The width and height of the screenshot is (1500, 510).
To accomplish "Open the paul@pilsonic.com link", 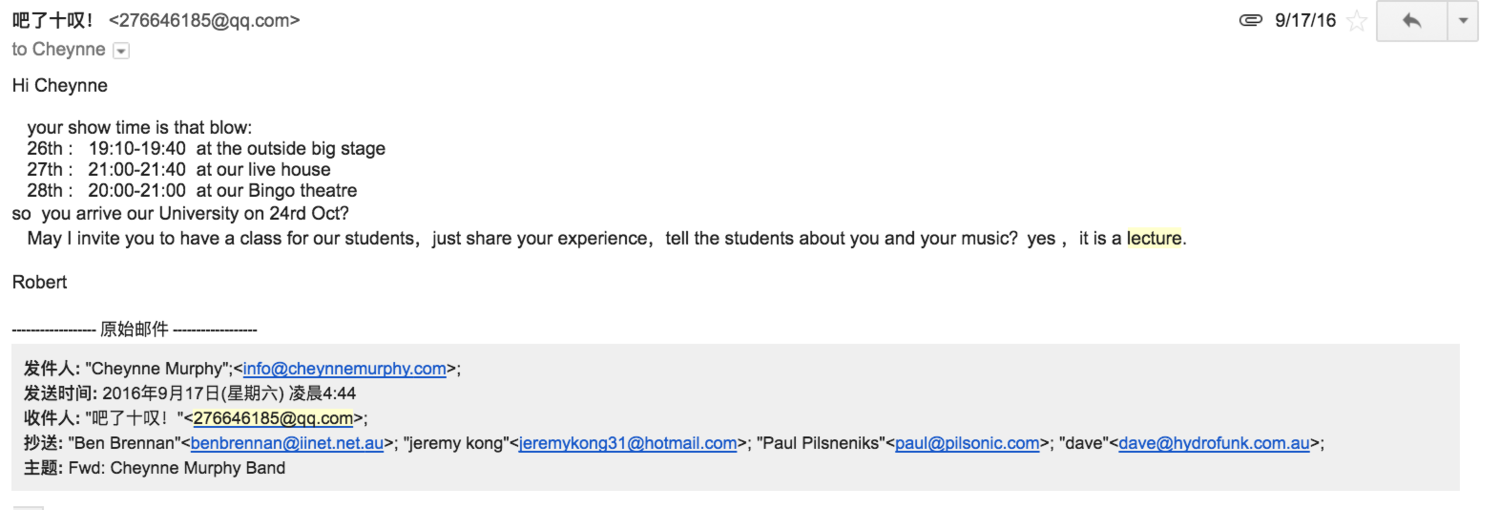I will [967, 443].
